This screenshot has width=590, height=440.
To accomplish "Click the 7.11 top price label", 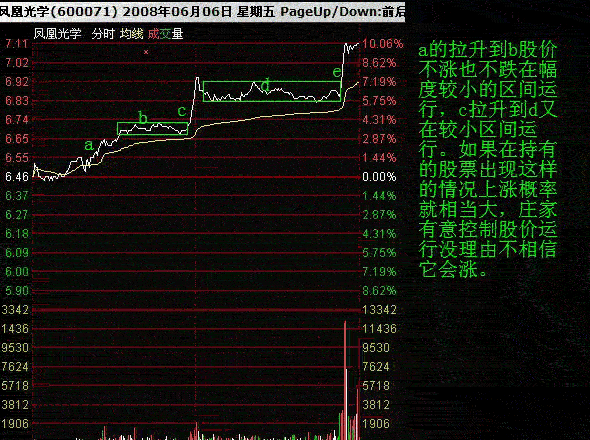I will pyautogui.click(x=17, y=44).
